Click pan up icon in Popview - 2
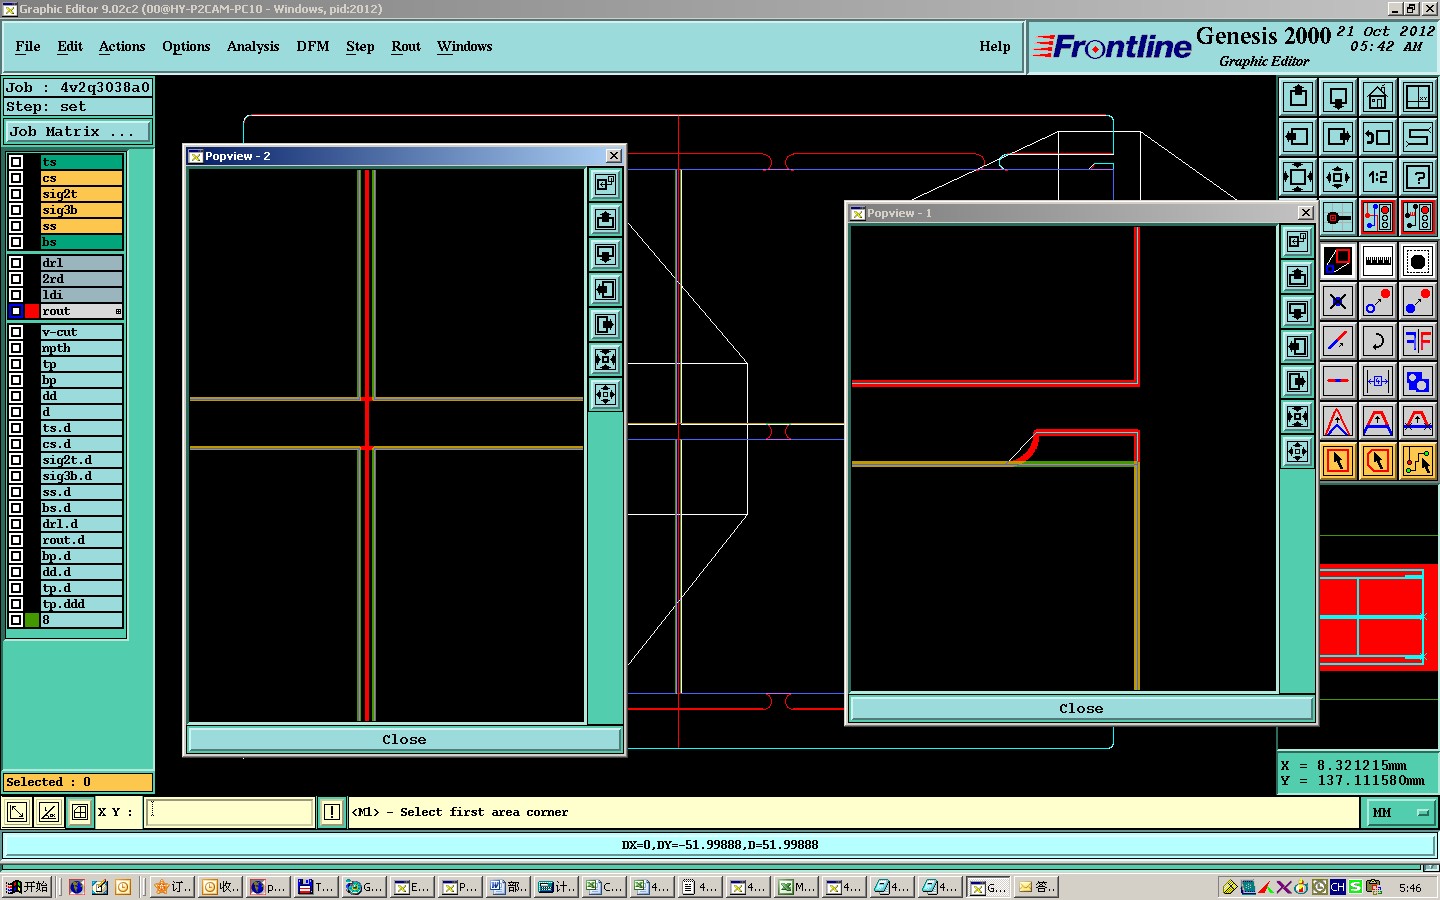This screenshot has width=1440, height=900. click(x=606, y=219)
